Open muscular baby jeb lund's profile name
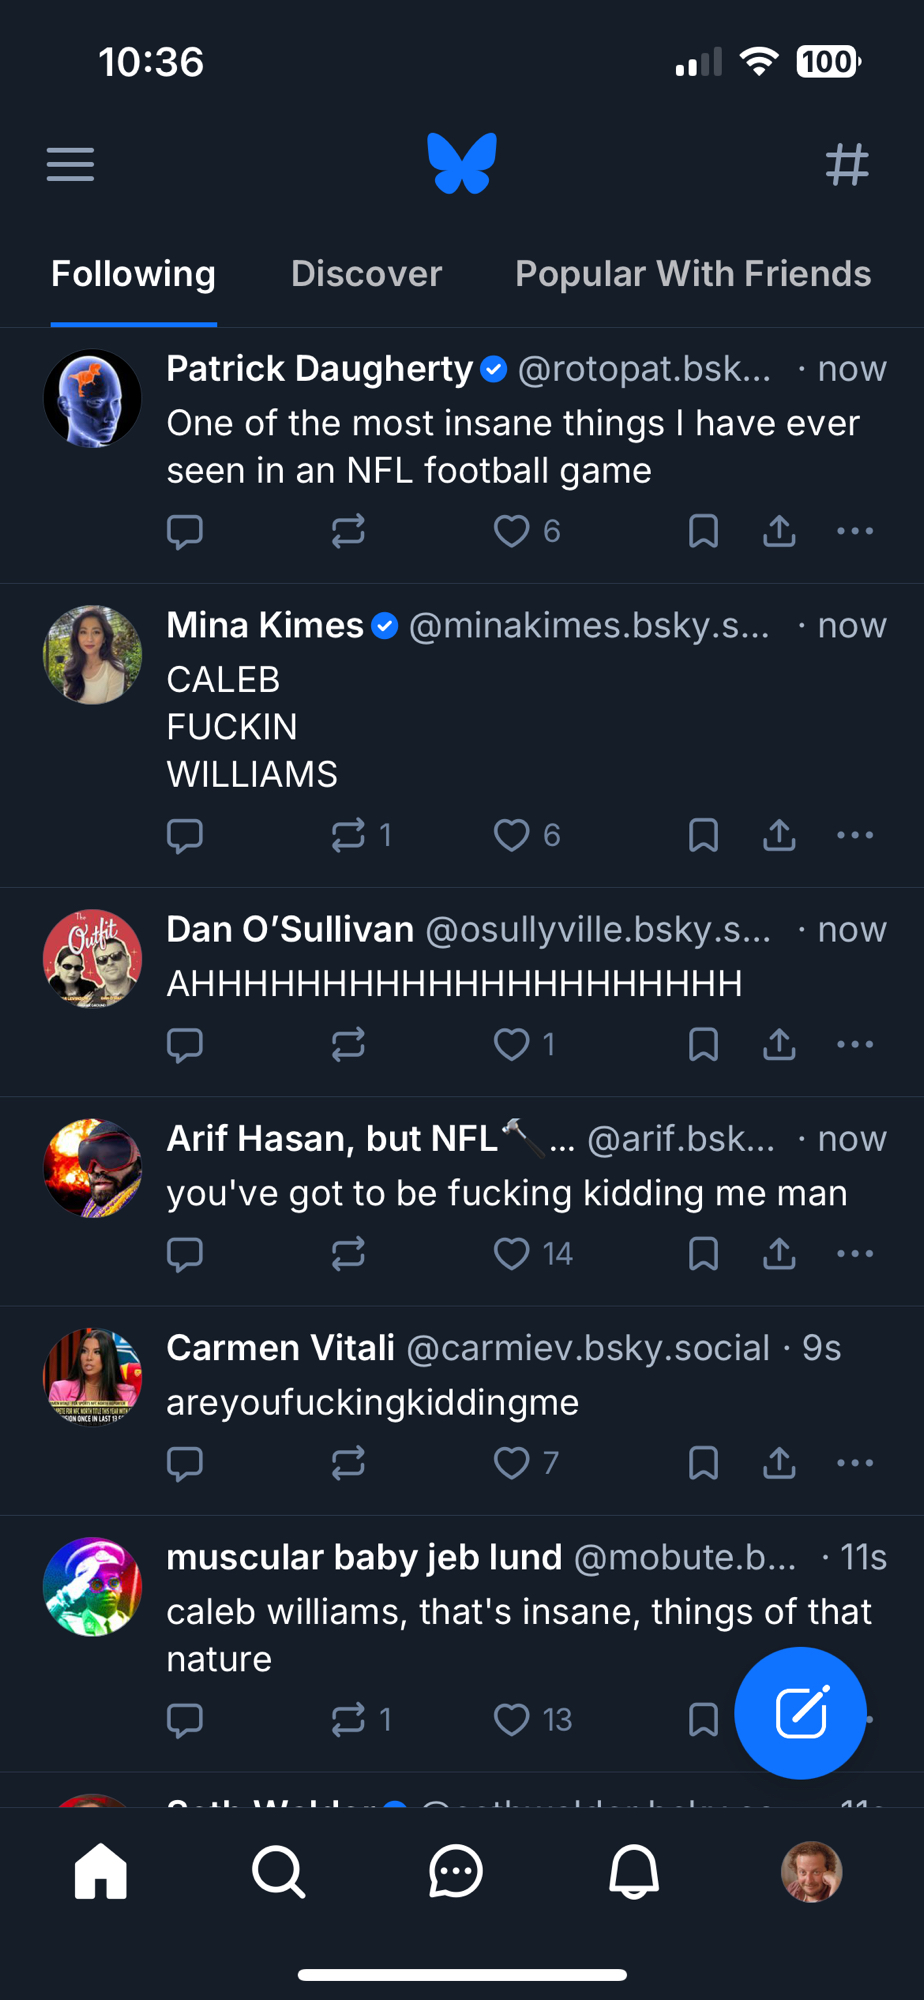Screen dimensions: 924x2000 tap(364, 1557)
